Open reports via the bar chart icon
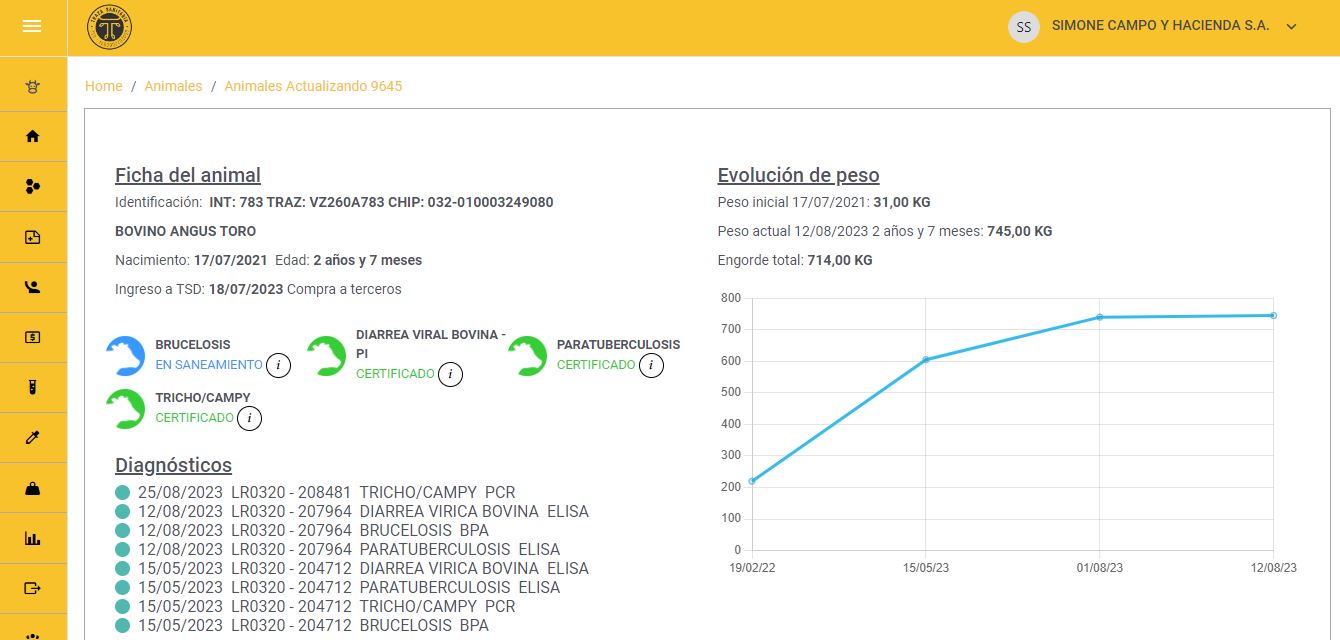Screen dimensions: 1340x640 click(x=34, y=538)
